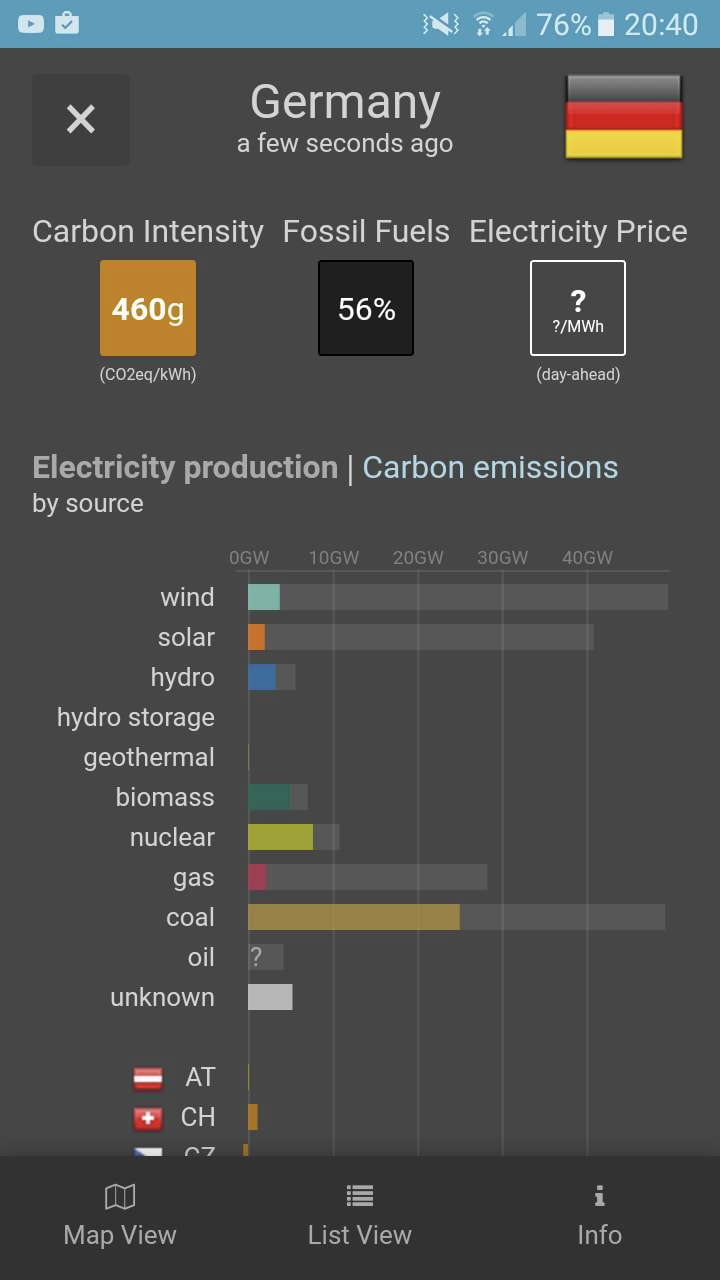This screenshot has width=720, height=1280.
Task: Open the Info screen
Action: 598,1214
